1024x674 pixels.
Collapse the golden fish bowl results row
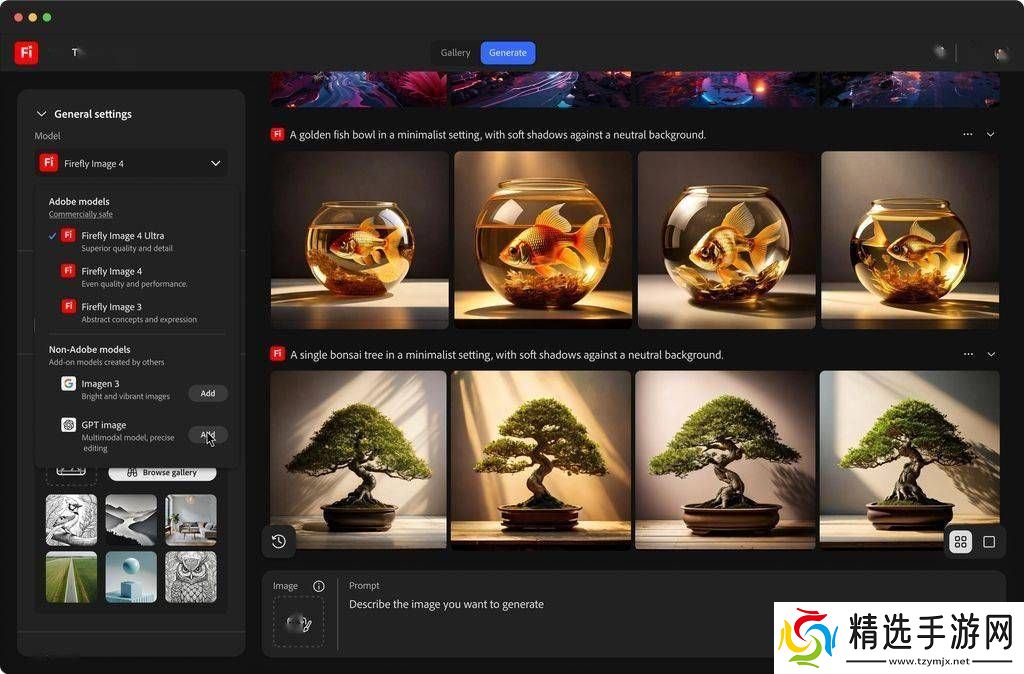[x=991, y=134]
